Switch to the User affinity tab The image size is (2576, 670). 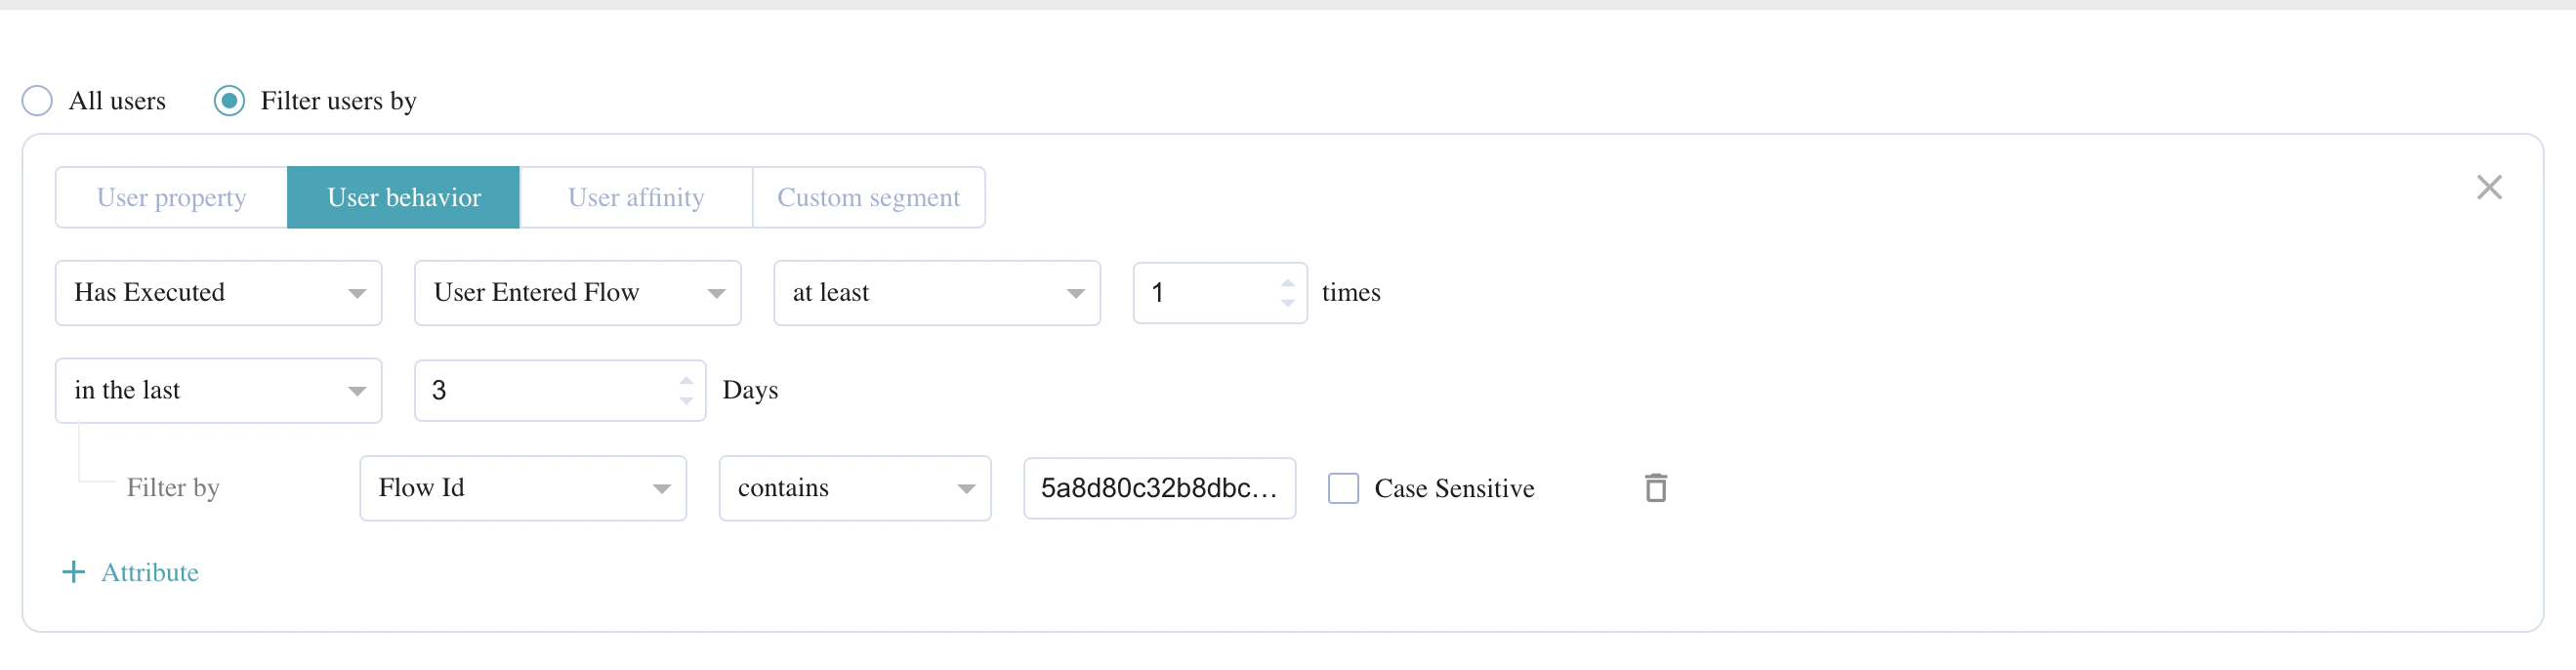(x=635, y=197)
